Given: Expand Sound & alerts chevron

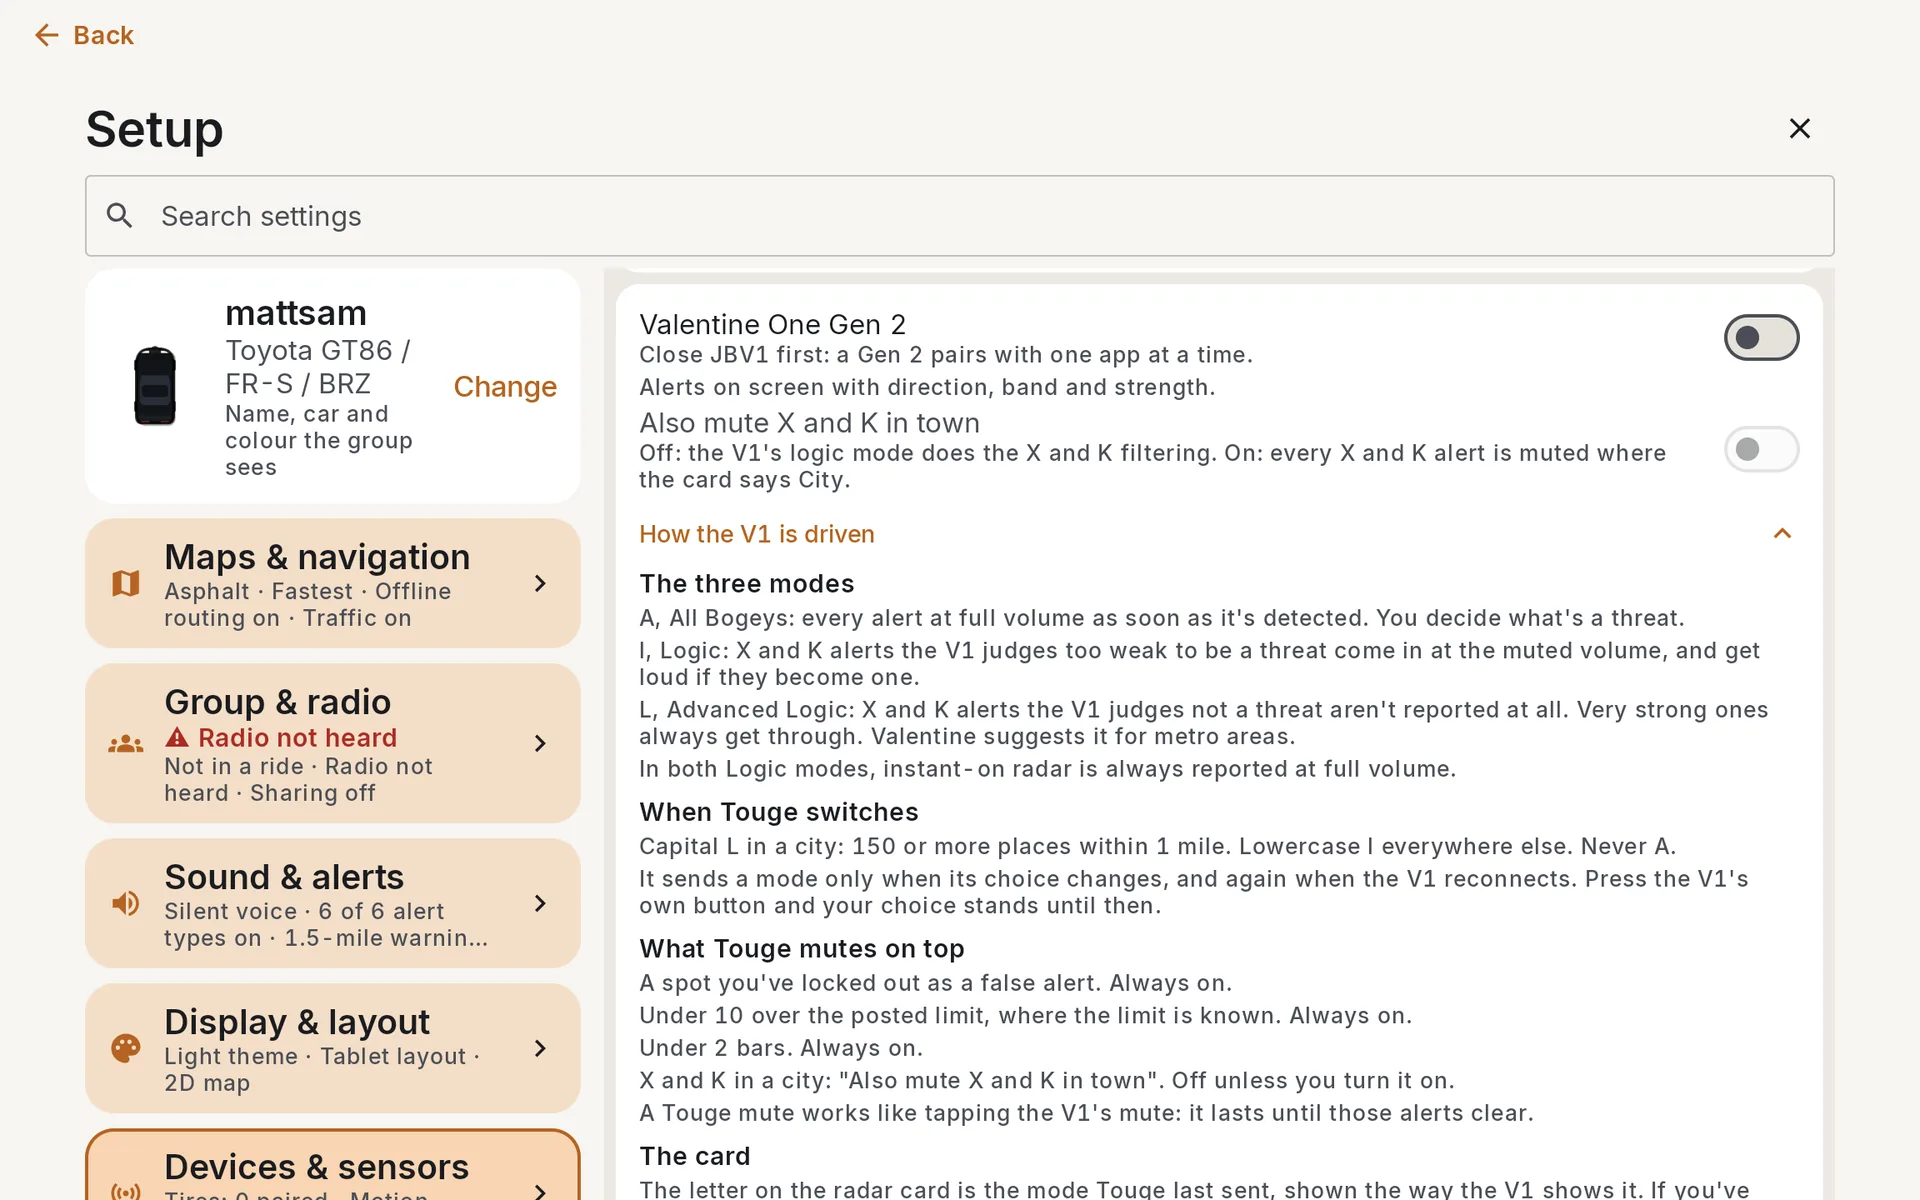Looking at the screenshot, I should point(540,903).
